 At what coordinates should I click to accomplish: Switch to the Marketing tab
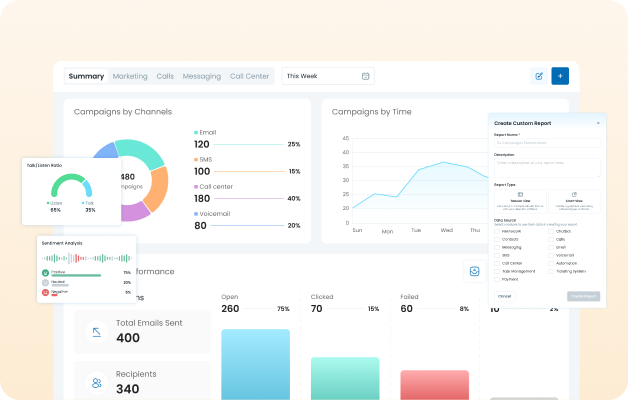click(130, 76)
